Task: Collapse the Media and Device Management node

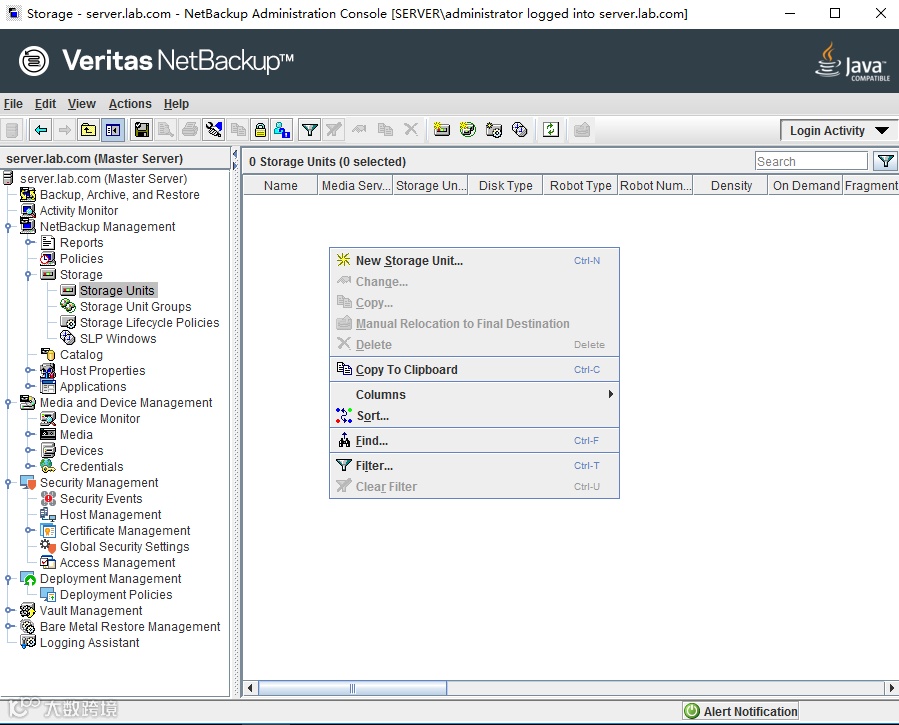Action: [8, 403]
